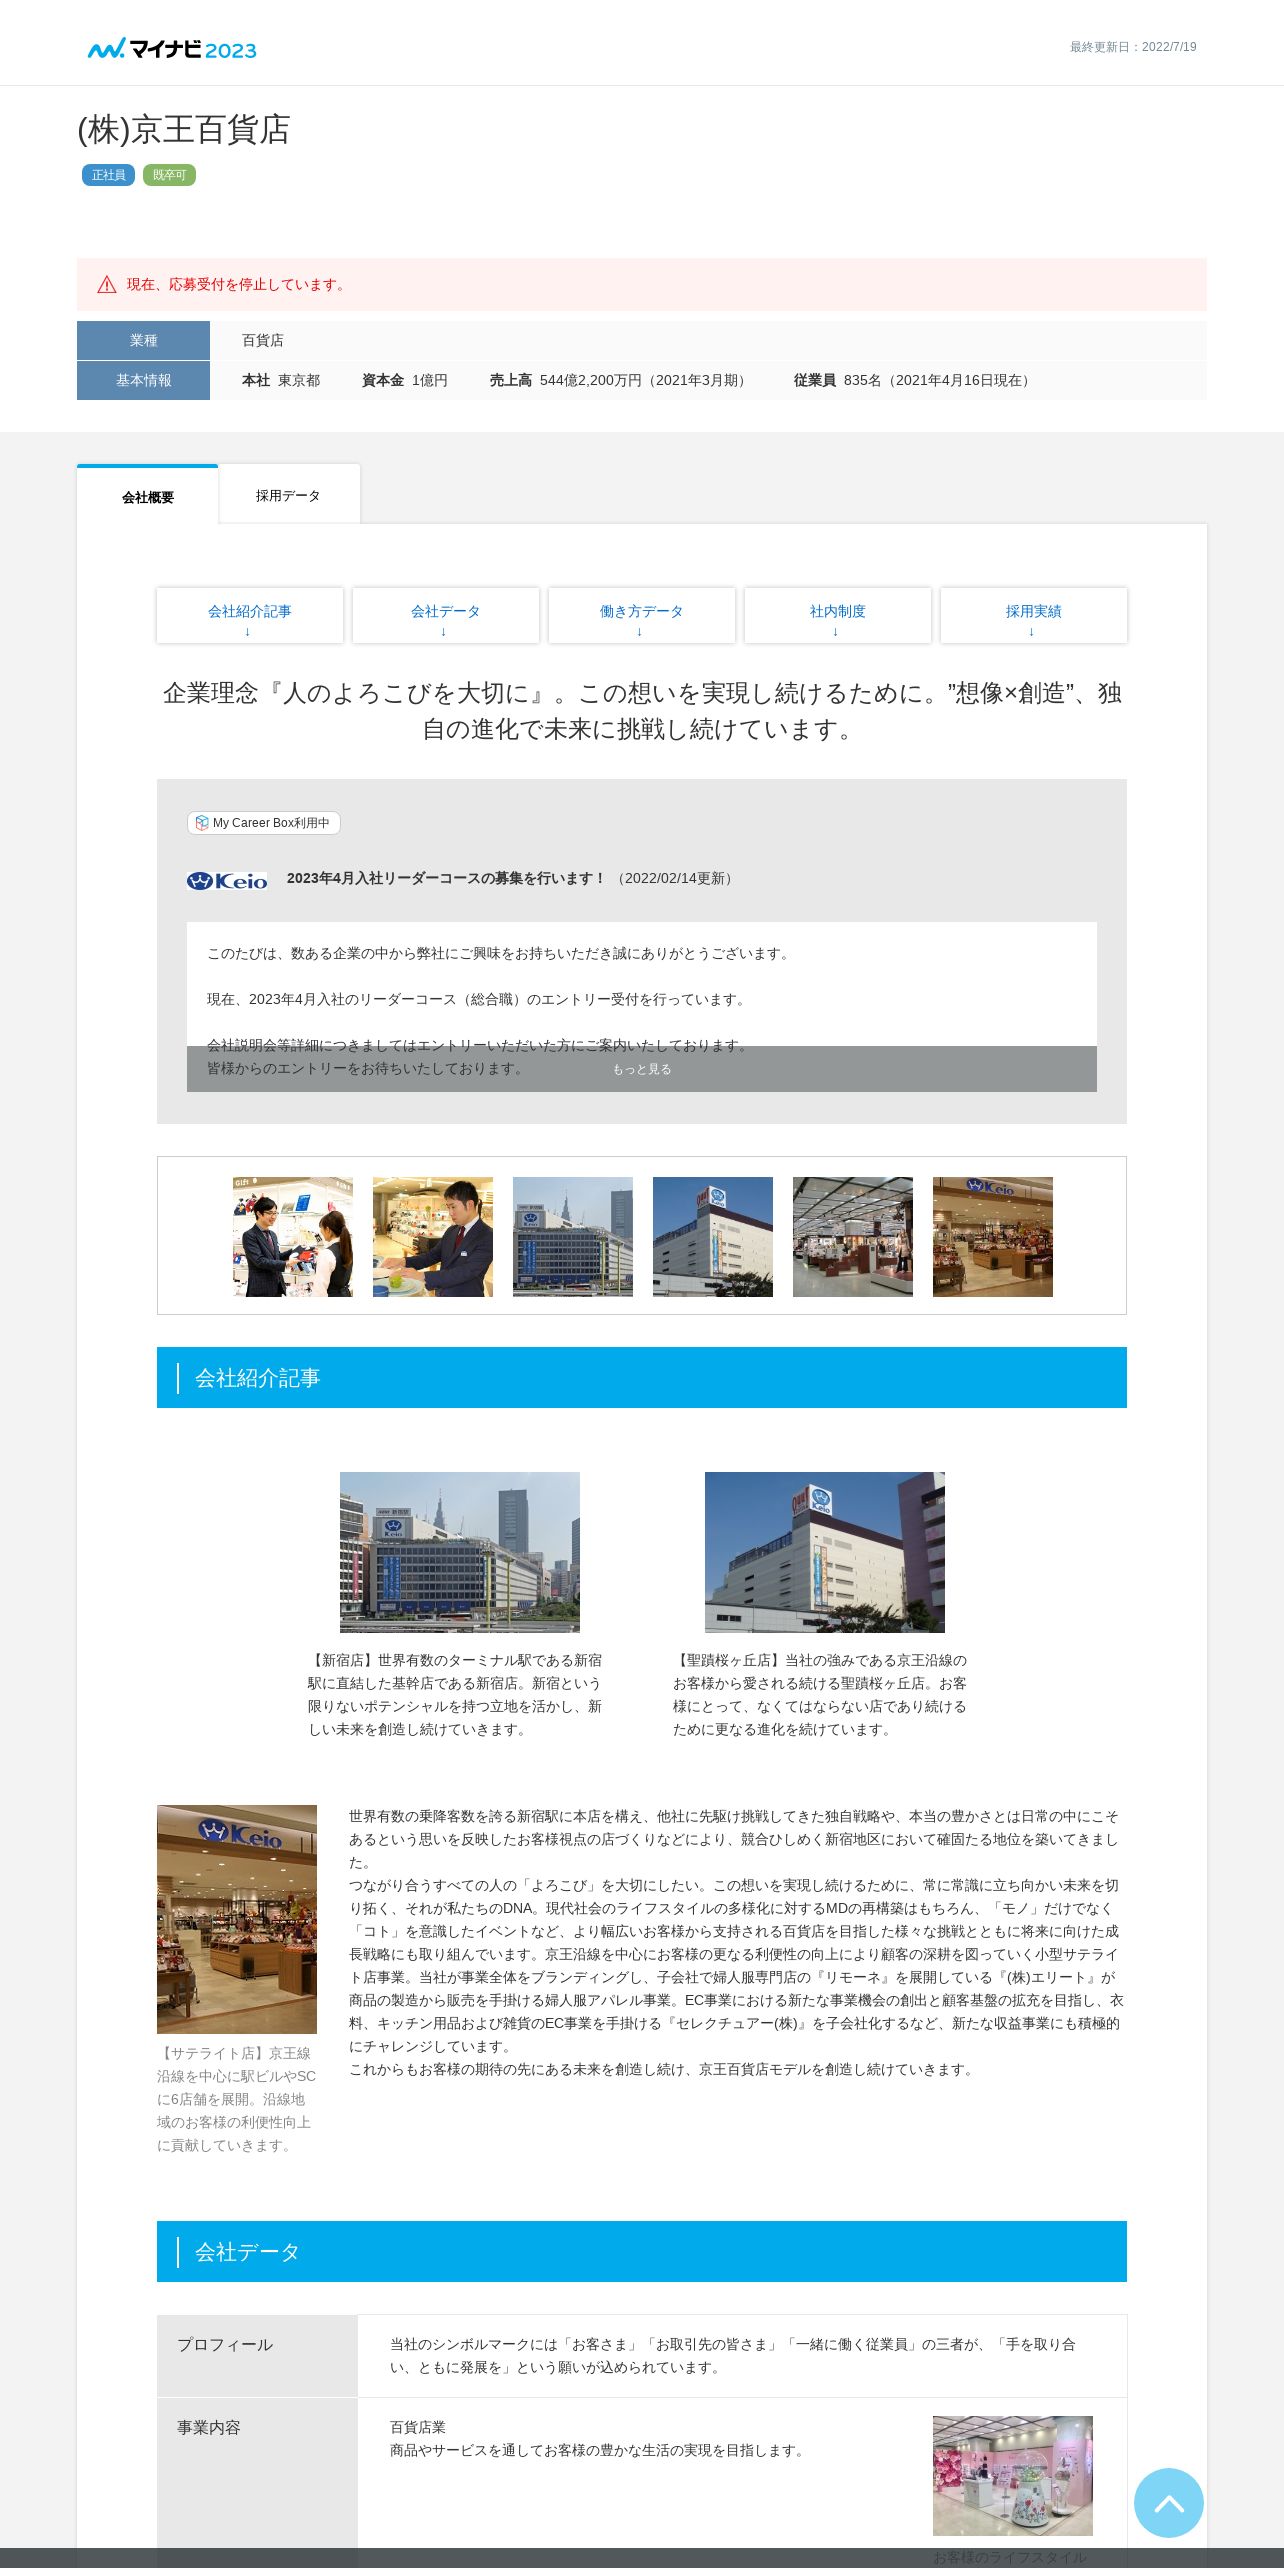
Task: Jump to 採用実績 section
Action: (1034, 616)
